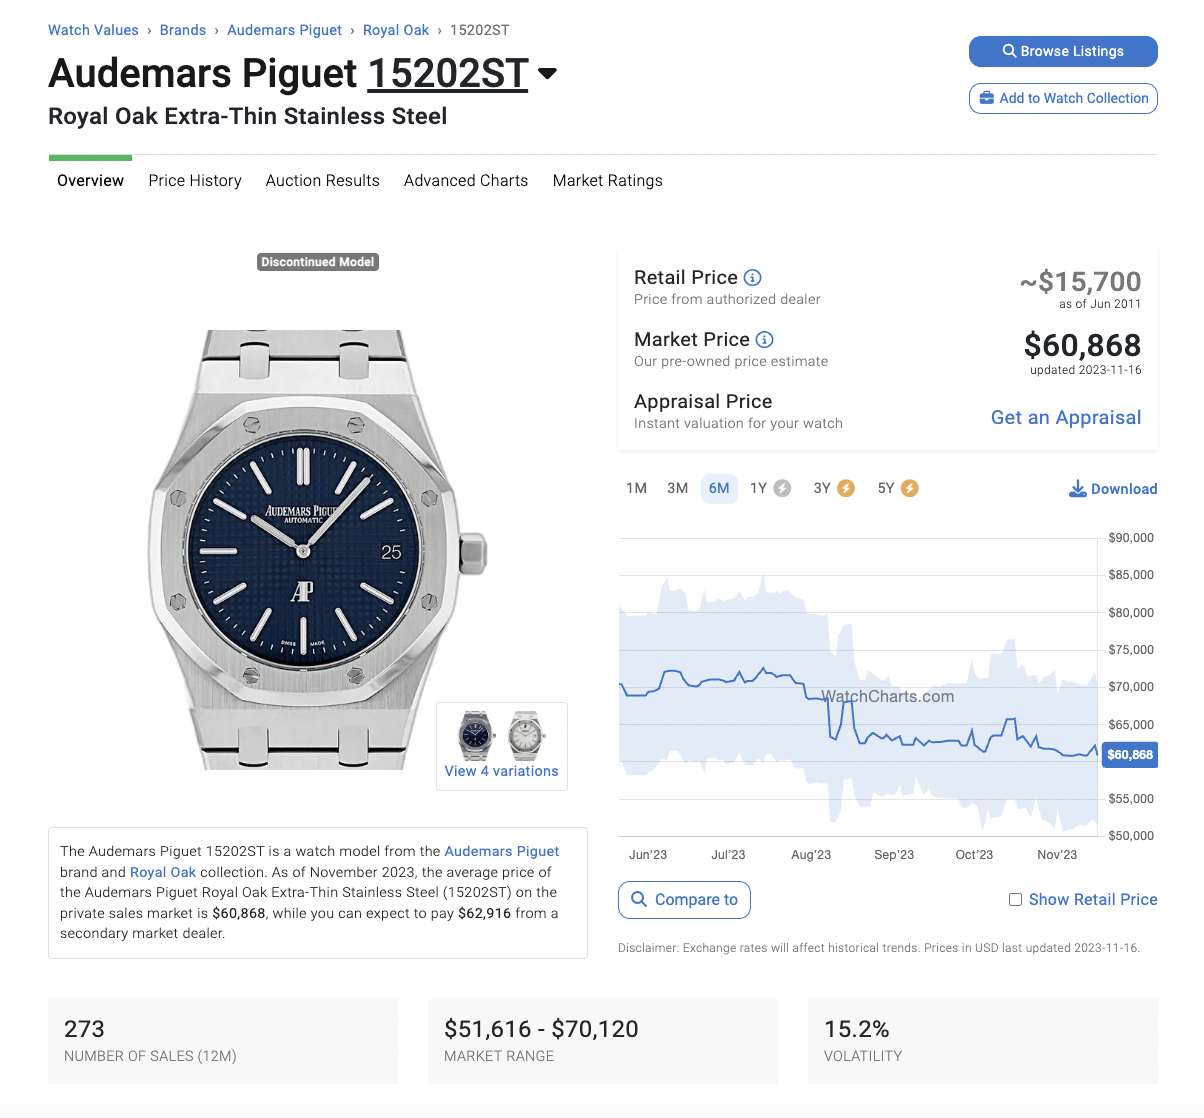Screen dimensions: 1204x1118
Task: Select the 3M chart range
Action: (678, 488)
